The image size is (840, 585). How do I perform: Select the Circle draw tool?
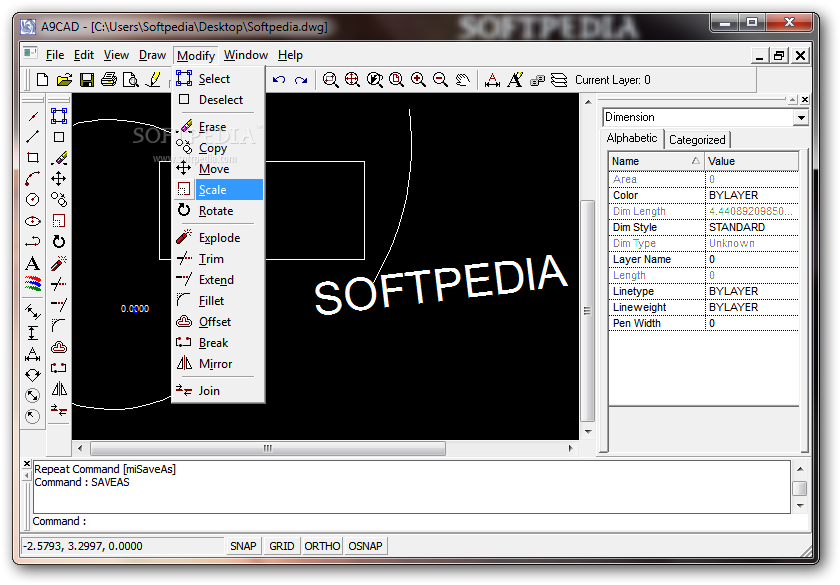tap(33, 200)
